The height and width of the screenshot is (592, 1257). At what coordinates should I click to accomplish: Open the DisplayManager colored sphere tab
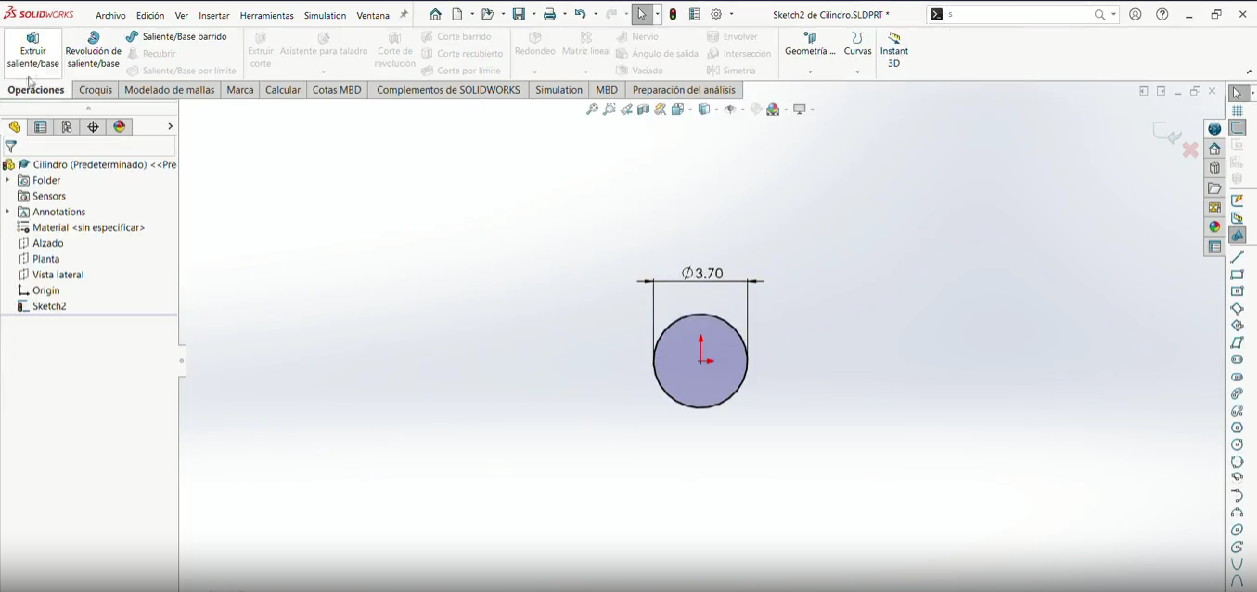120,127
